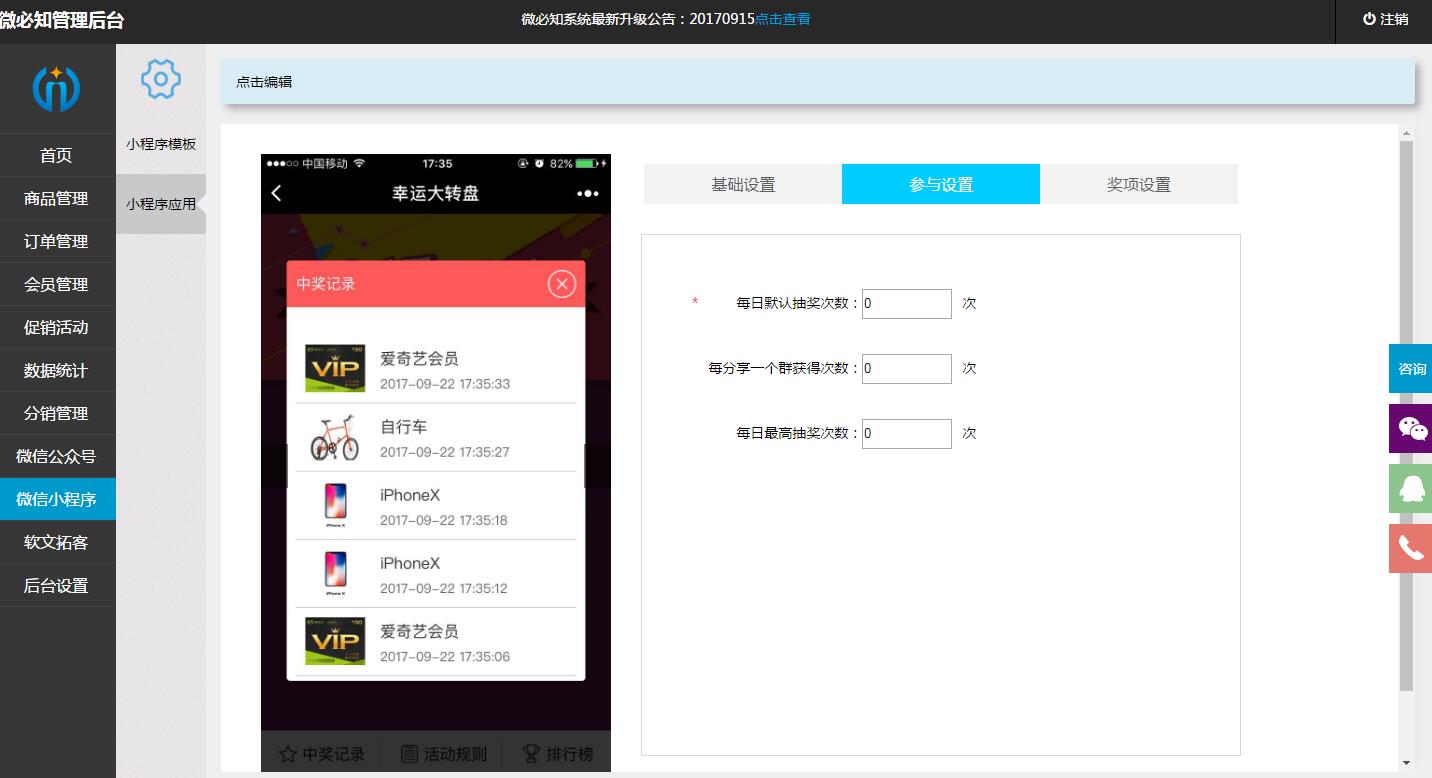Click the WeChat icon on right sidebar
The width and height of the screenshot is (1432, 778).
click(1411, 429)
